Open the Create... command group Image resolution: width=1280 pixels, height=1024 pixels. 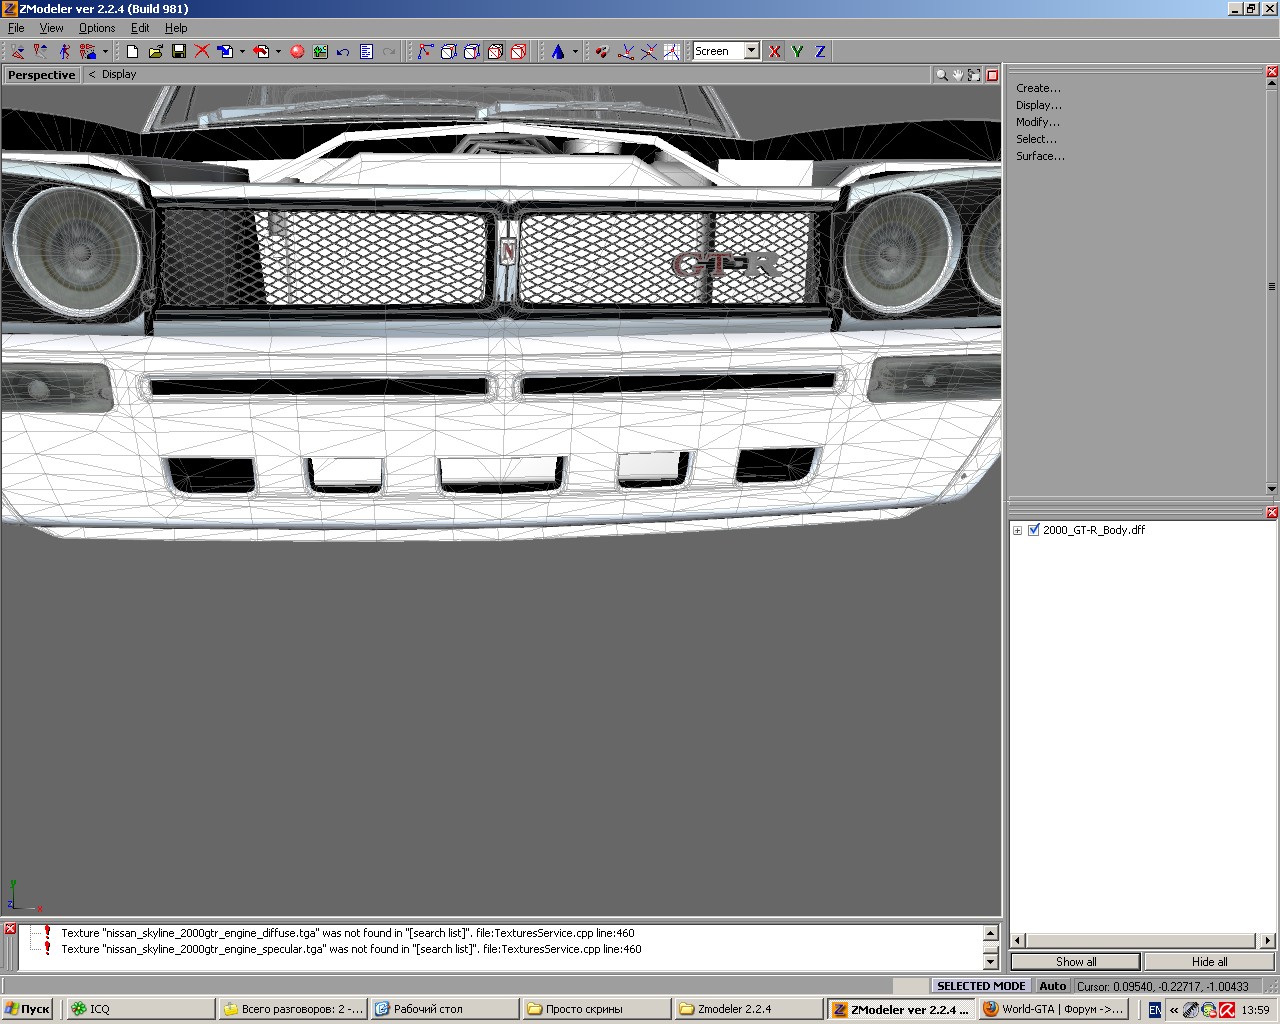[x=1039, y=88]
